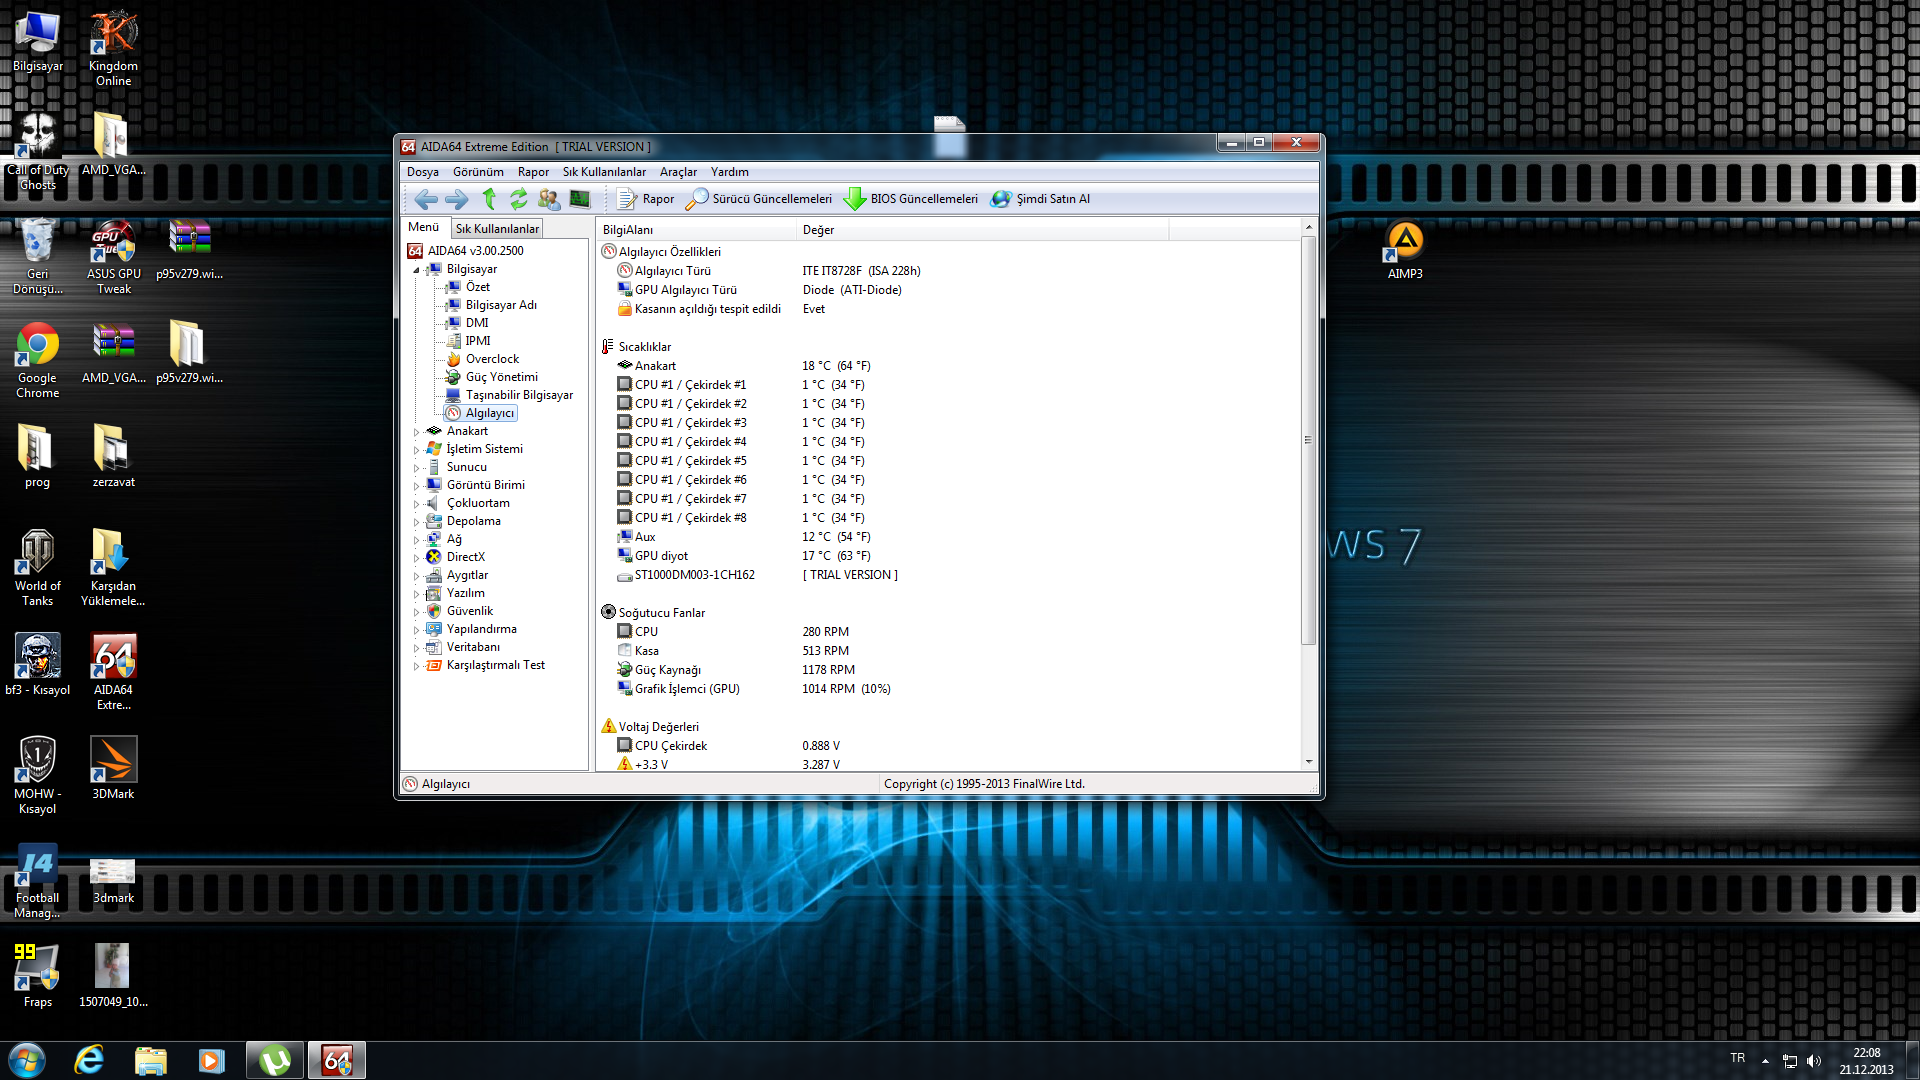This screenshot has width=1920, height=1080.
Task: Open the Sık Kullanılanlar menu
Action: [x=604, y=172]
